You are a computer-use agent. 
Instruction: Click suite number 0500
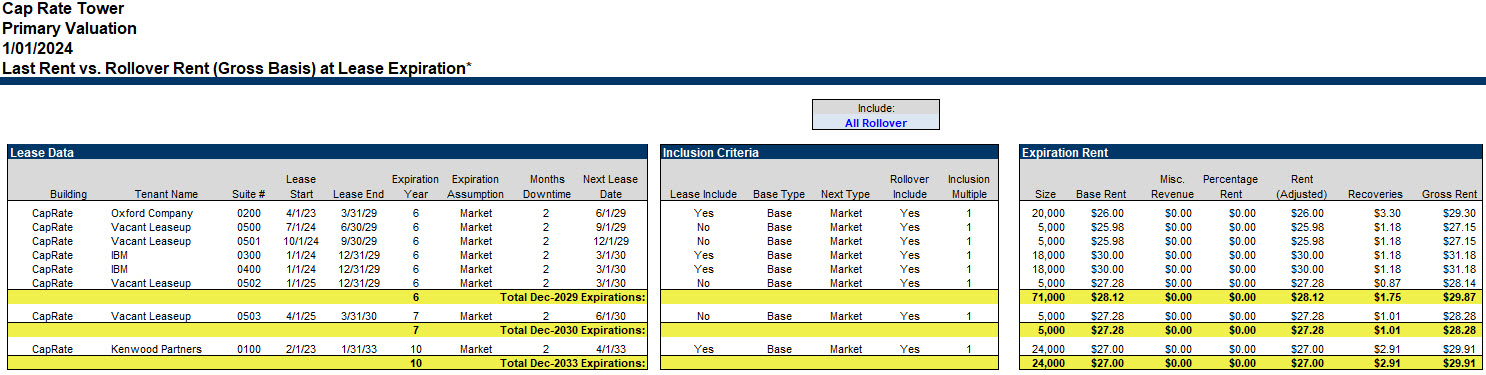tap(249, 227)
